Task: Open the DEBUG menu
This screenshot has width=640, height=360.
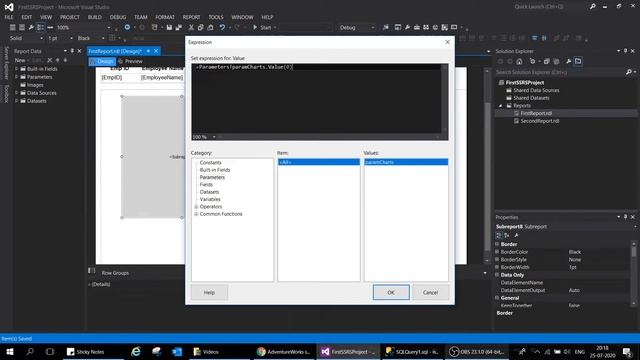Action: pos(118,17)
